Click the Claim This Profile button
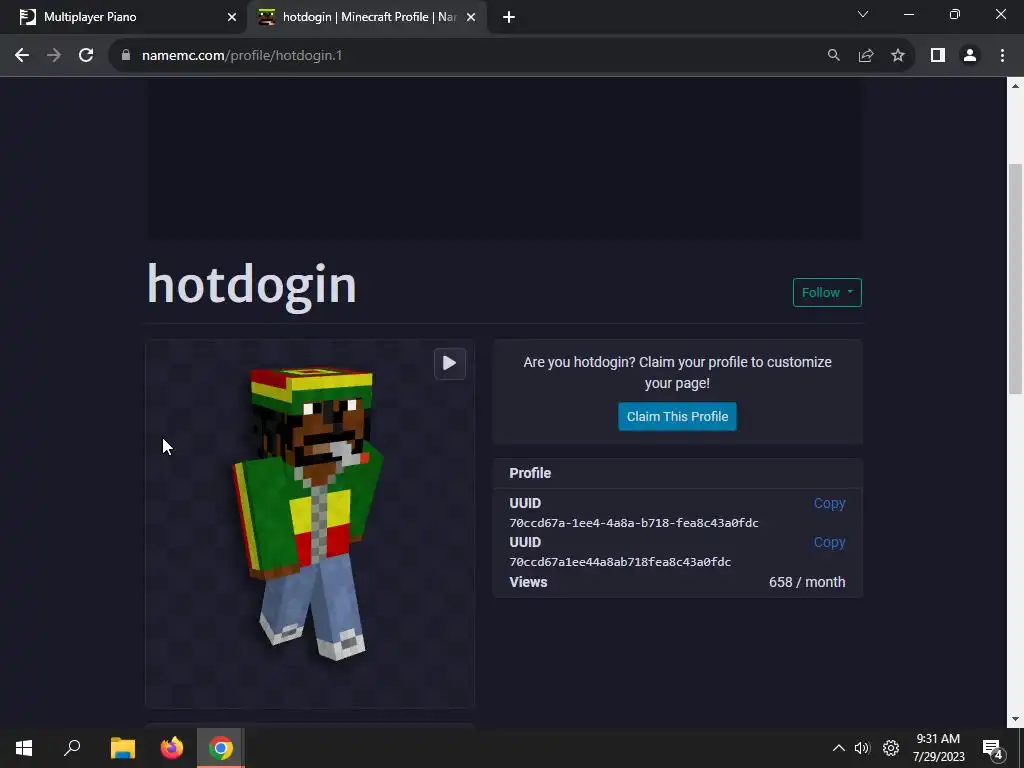The image size is (1024, 768). tap(677, 417)
